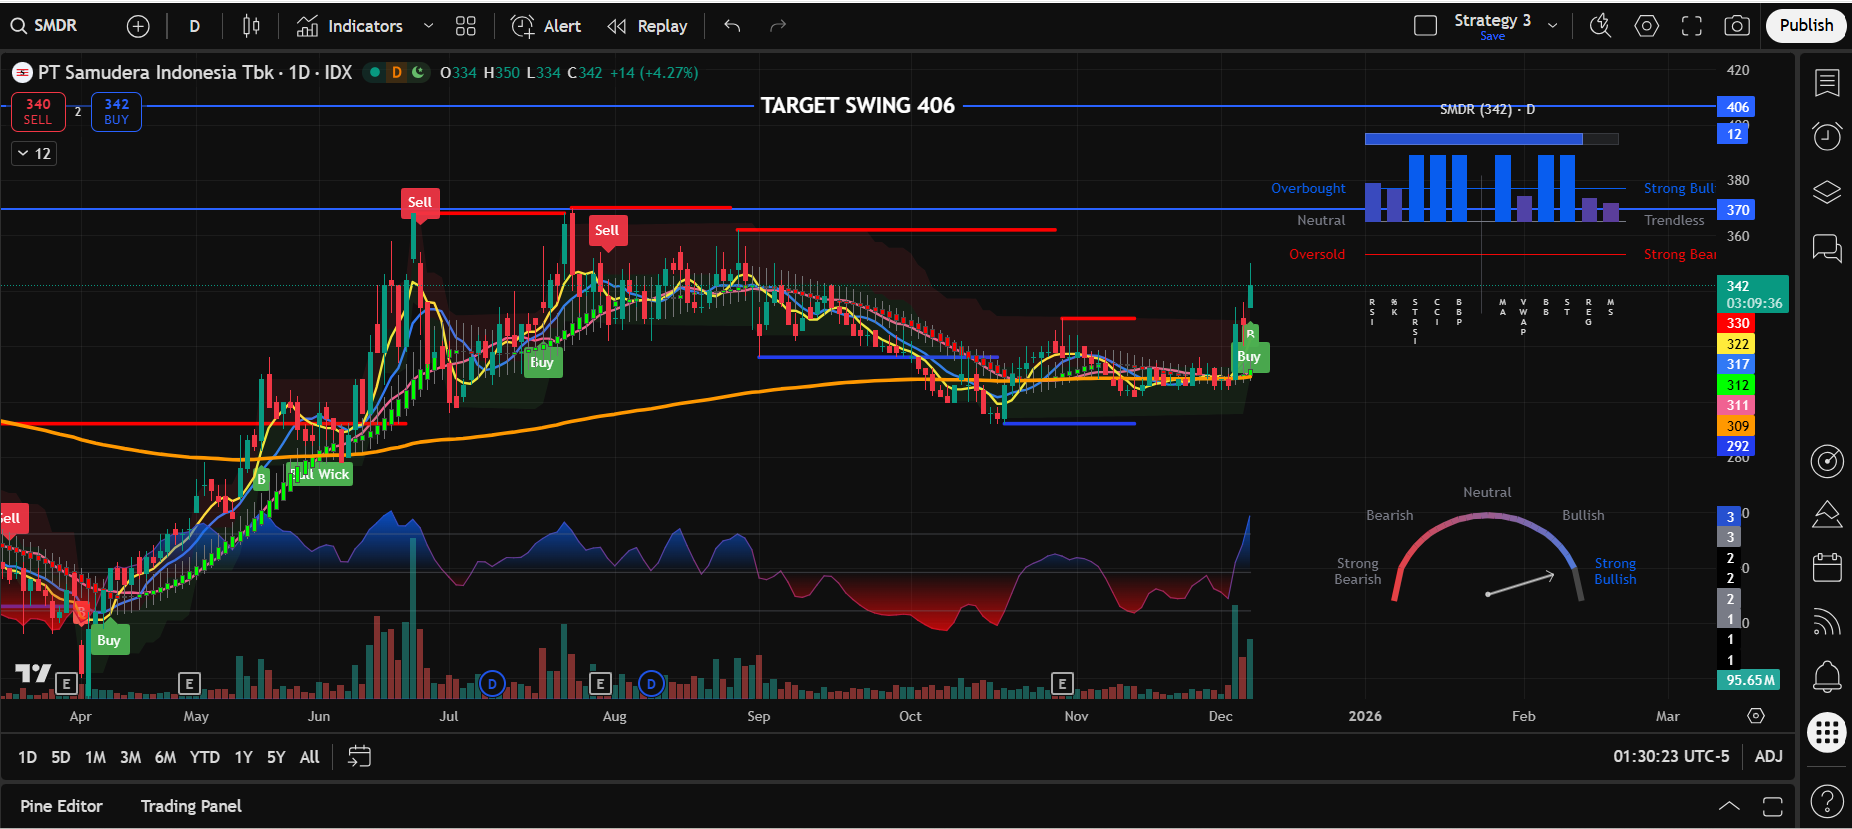Image resolution: width=1852 pixels, height=829 pixels.
Task: Open the layout templates grid icon
Action: 466,26
